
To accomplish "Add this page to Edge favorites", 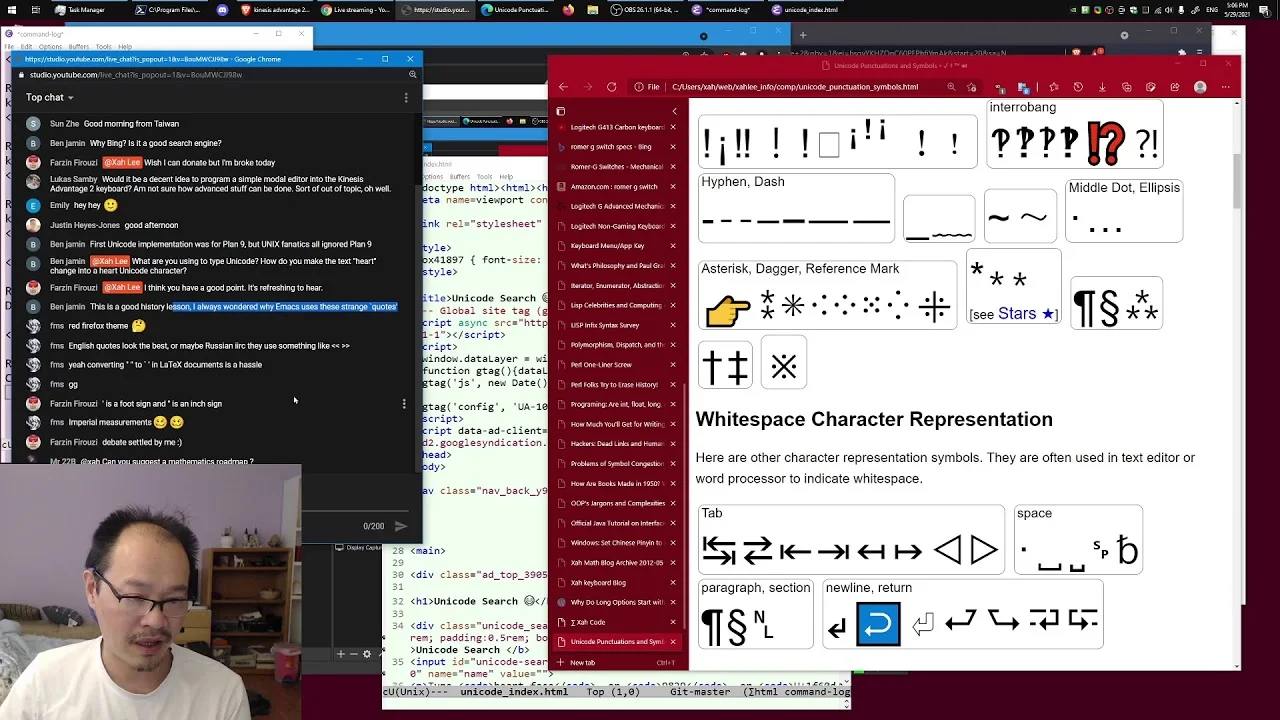I will 972,87.
